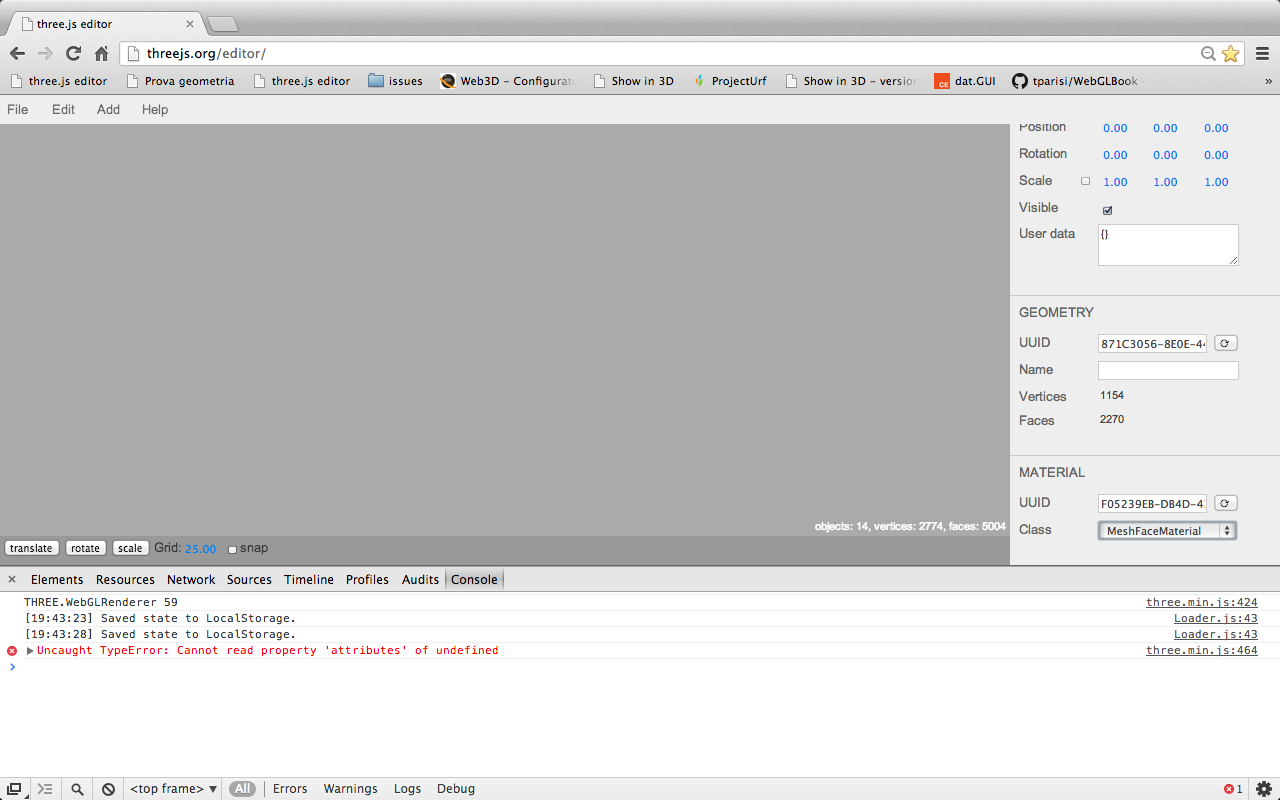This screenshot has width=1280, height=800.
Task: Open a new browser tab
Action: point(222,24)
